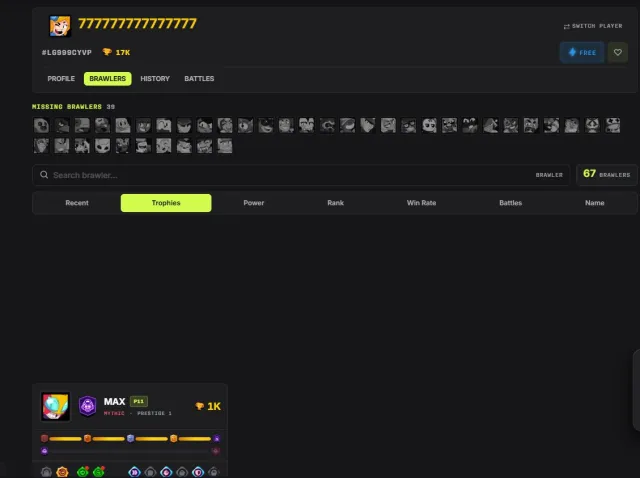Sort brawlers by Rank
This screenshot has height=478, width=640.
(x=336, y=203)
